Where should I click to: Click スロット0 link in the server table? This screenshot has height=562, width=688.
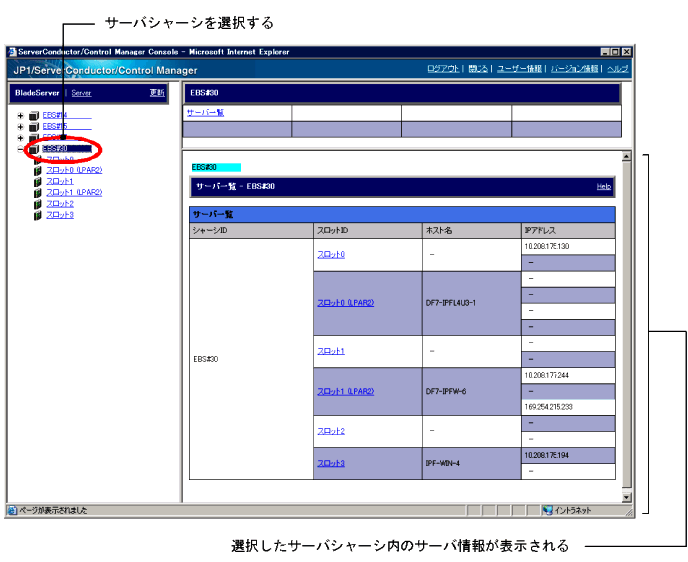coord(331,254)
